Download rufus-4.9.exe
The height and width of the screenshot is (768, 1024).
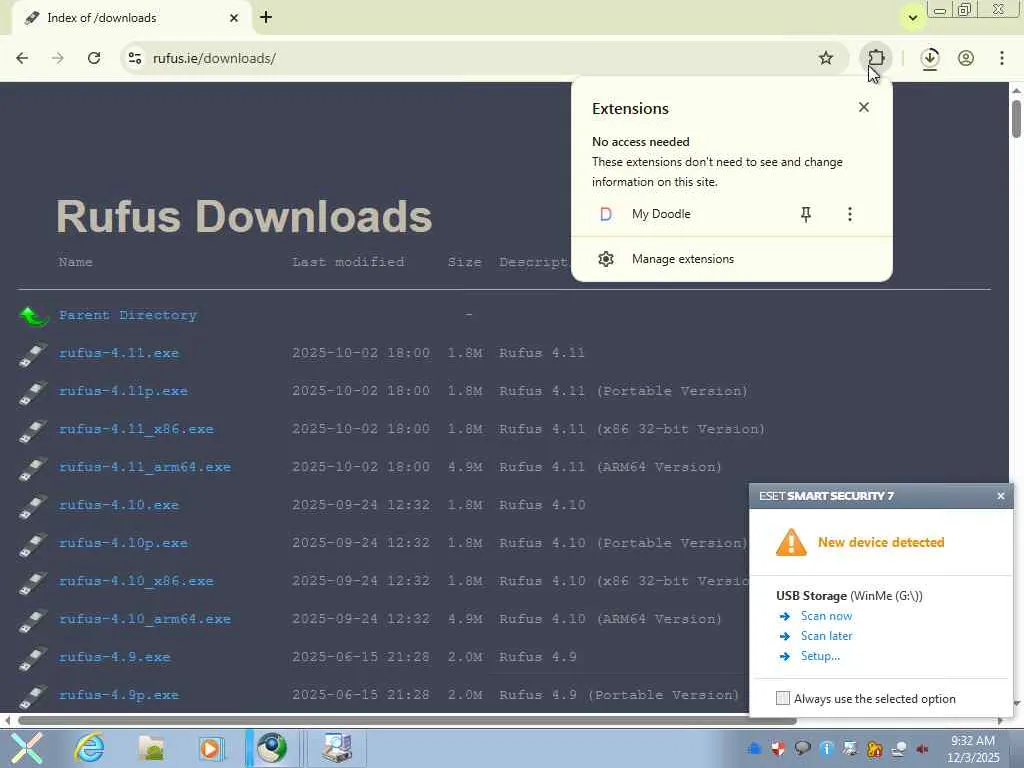pyautogui.click(x=114, y=657)
